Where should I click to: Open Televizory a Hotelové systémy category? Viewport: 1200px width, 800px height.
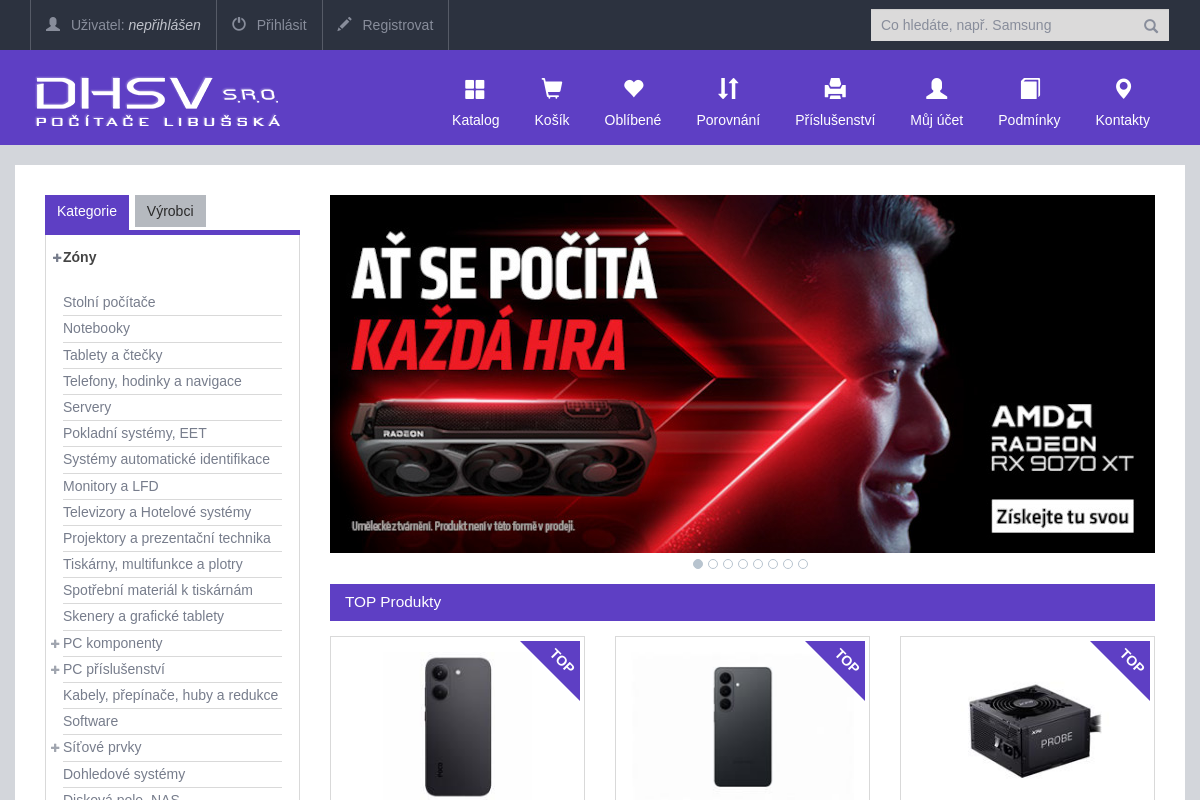pyautogui.click(x=157, y=512)
